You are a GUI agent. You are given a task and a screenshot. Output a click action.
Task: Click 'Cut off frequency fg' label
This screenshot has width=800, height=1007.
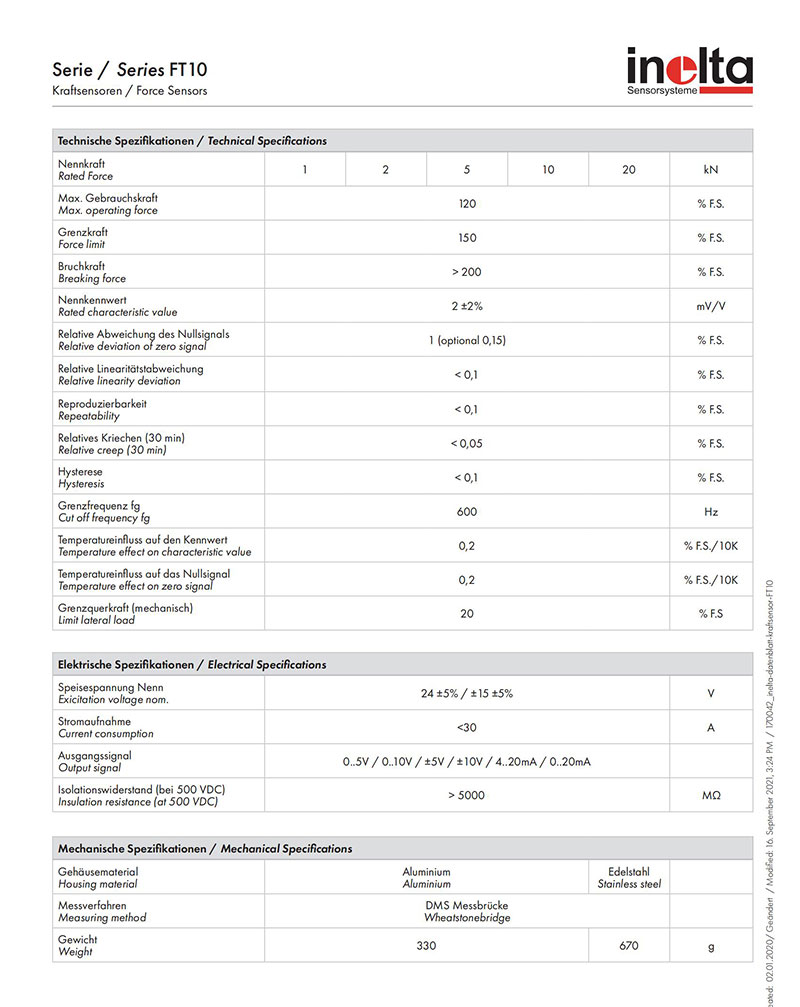tap(104, 518)
